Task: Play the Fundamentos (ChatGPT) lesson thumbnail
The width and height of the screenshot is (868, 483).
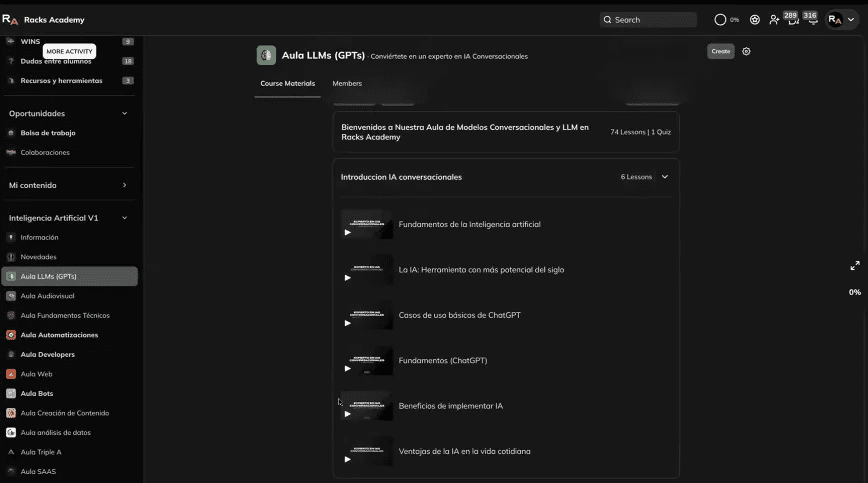Action: click(x=366, y=361)
